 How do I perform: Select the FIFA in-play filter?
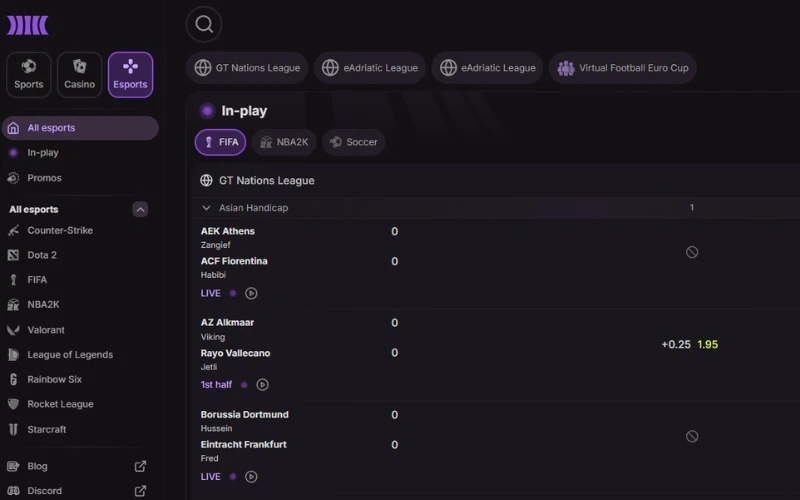point(220,142)
